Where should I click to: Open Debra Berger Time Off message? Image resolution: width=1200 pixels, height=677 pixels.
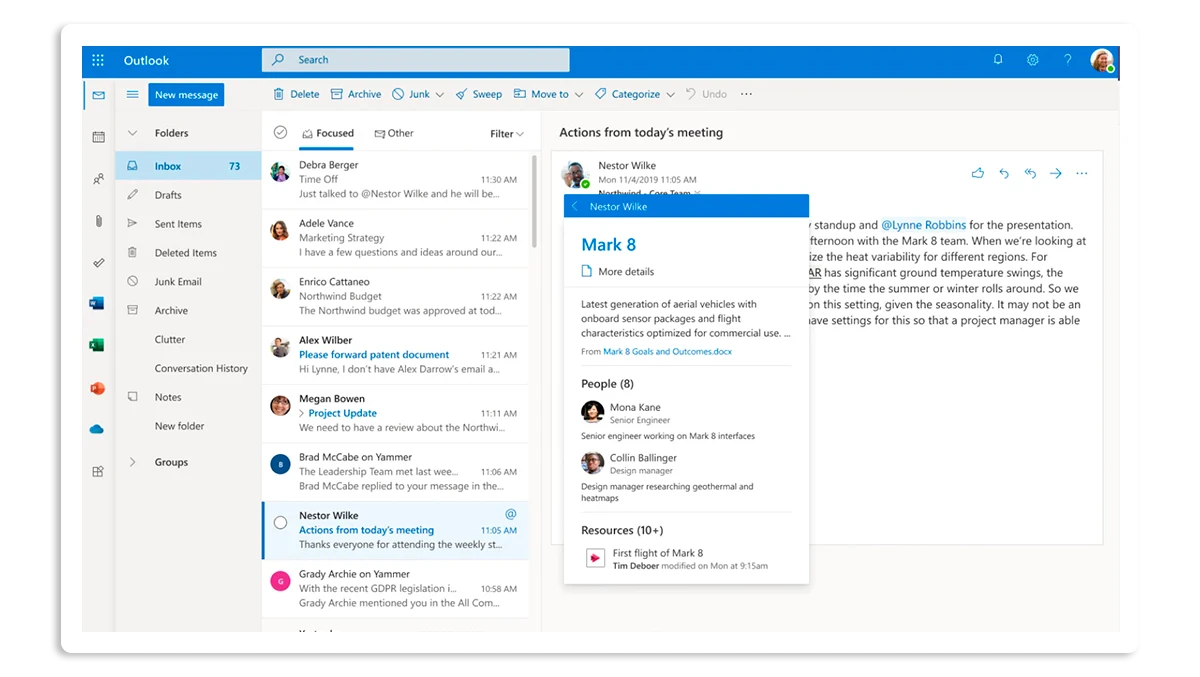pos(396,180)
